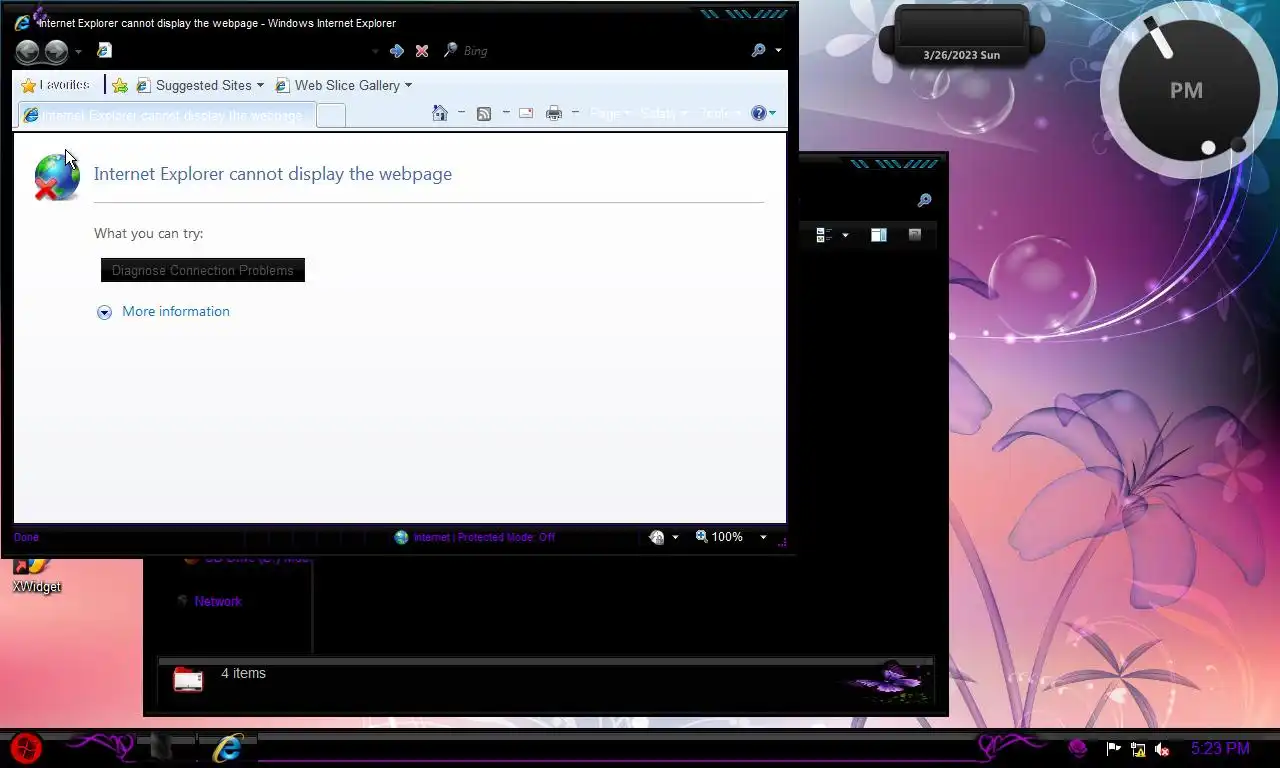Click the page icon in the address bar
Screen dimensions: 1280x768
104,50
